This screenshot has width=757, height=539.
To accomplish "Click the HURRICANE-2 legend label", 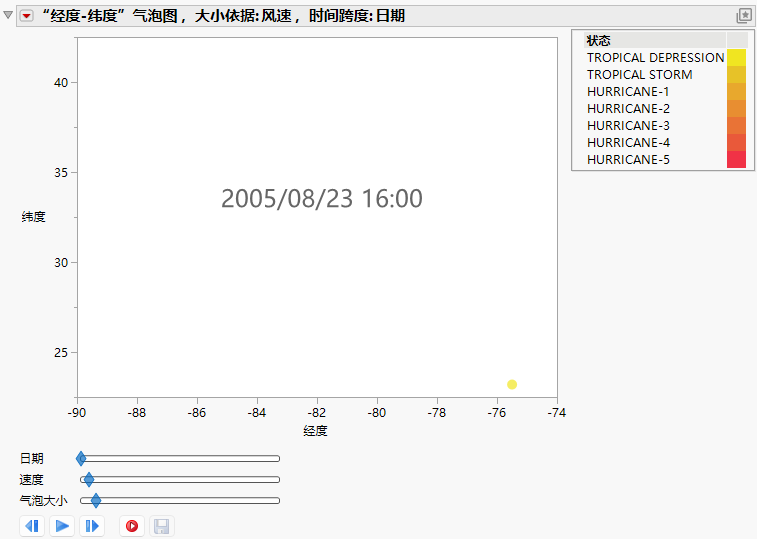I will (x=628, y=109).
